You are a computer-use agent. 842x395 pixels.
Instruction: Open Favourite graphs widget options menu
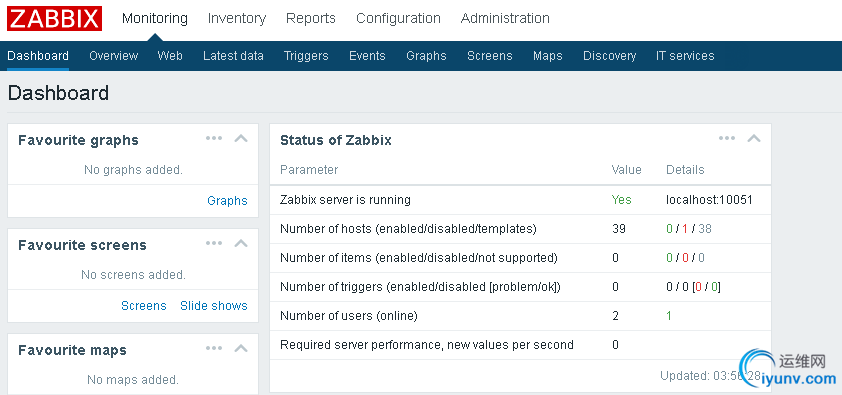[214, 138]
